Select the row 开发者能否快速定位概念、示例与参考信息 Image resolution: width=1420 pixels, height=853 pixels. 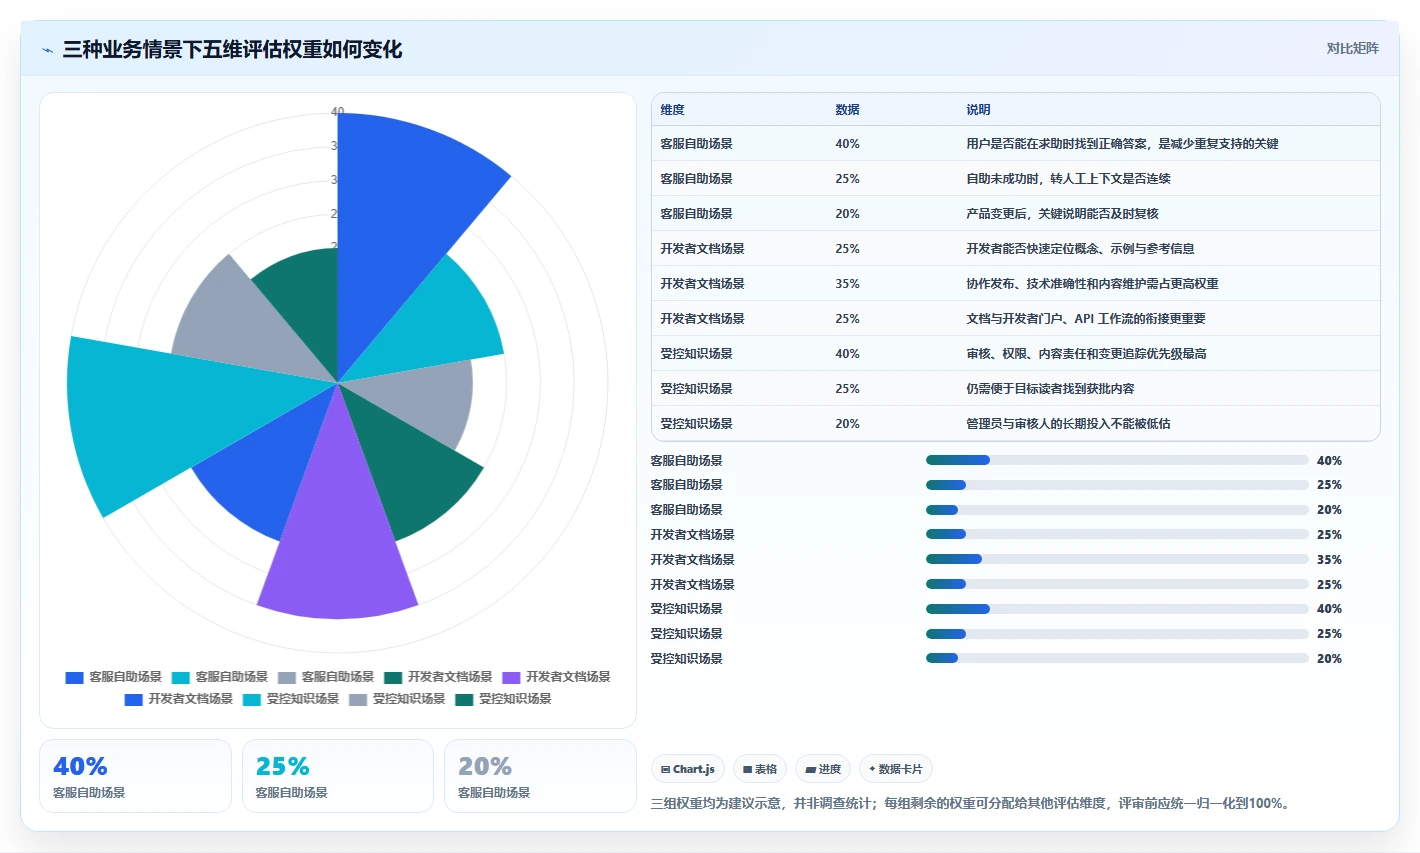tap(1016, 249)
